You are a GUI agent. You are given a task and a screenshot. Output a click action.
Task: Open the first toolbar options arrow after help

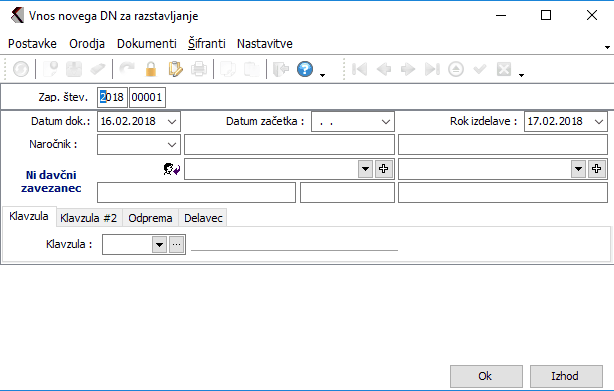click(x=322, y=75)
